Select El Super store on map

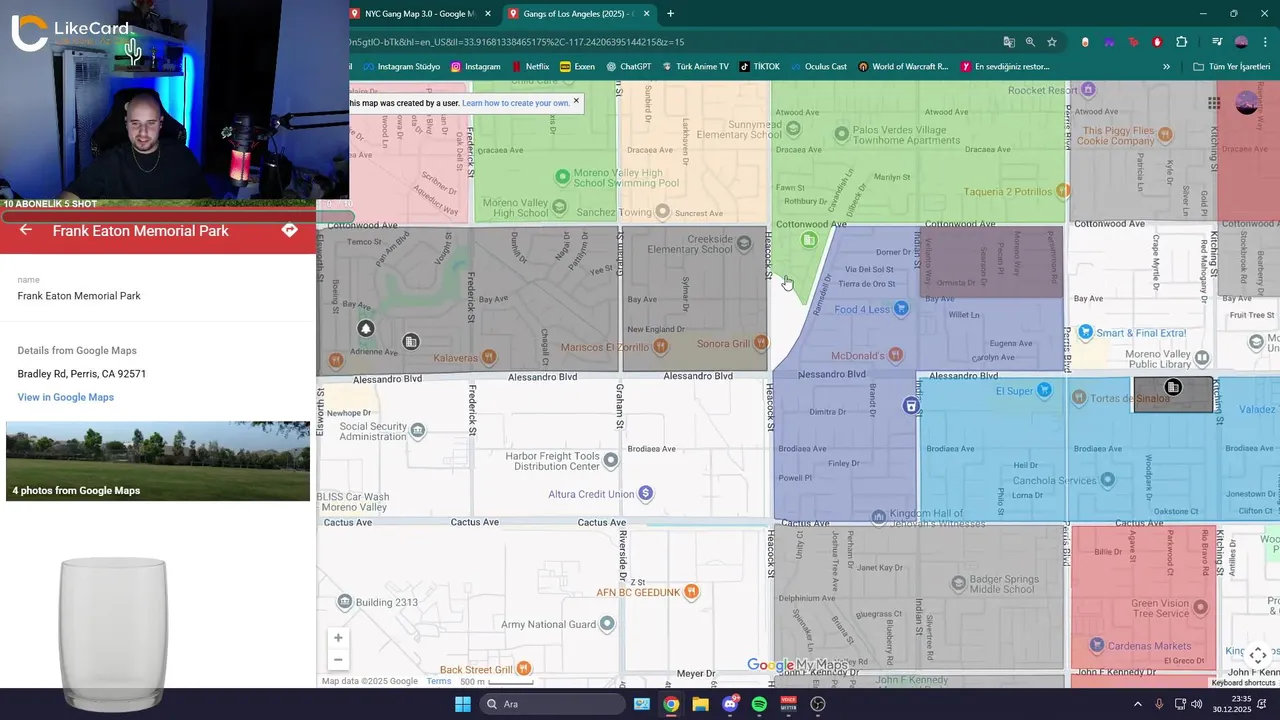[1024, 391]
